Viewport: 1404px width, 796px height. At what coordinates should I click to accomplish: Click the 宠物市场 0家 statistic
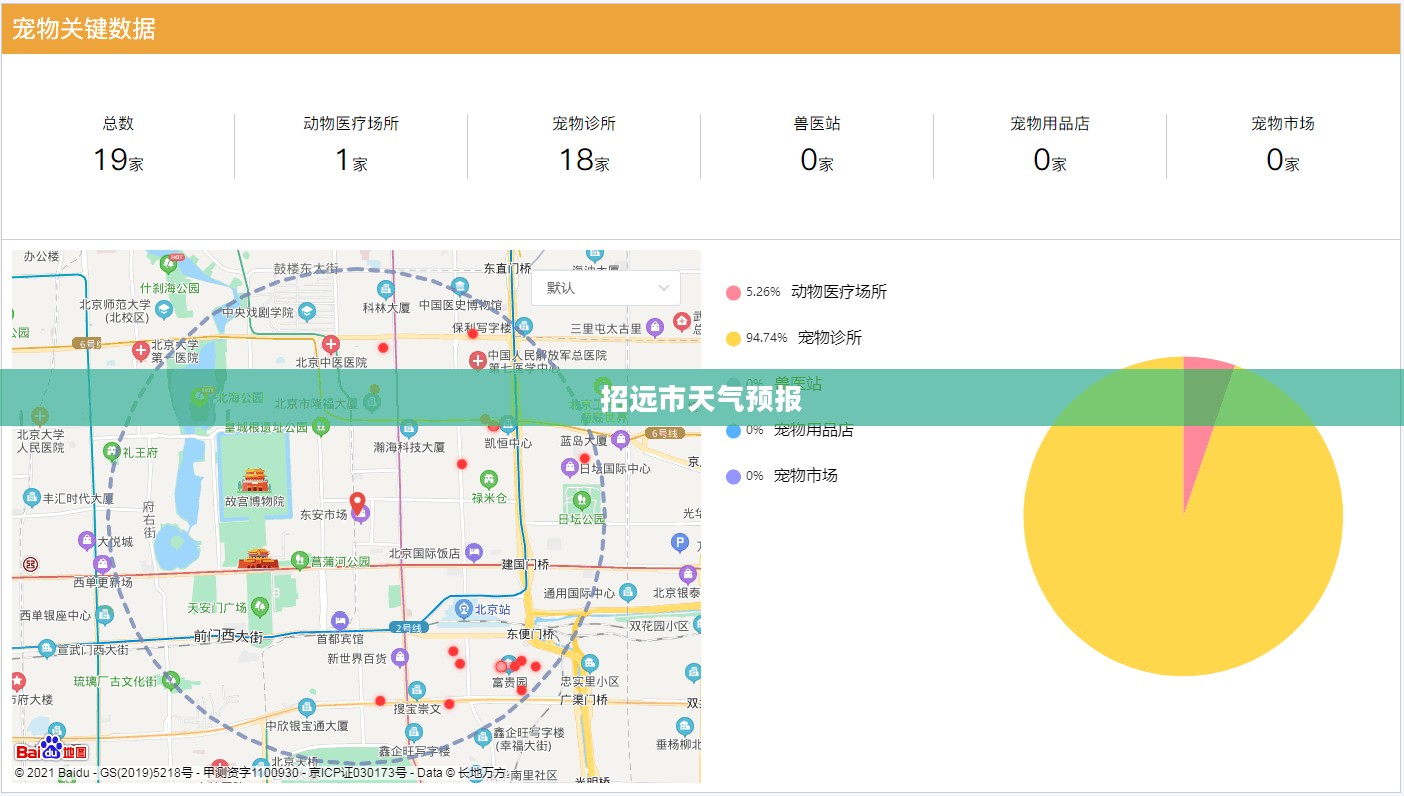click(x=1283, y=146)
